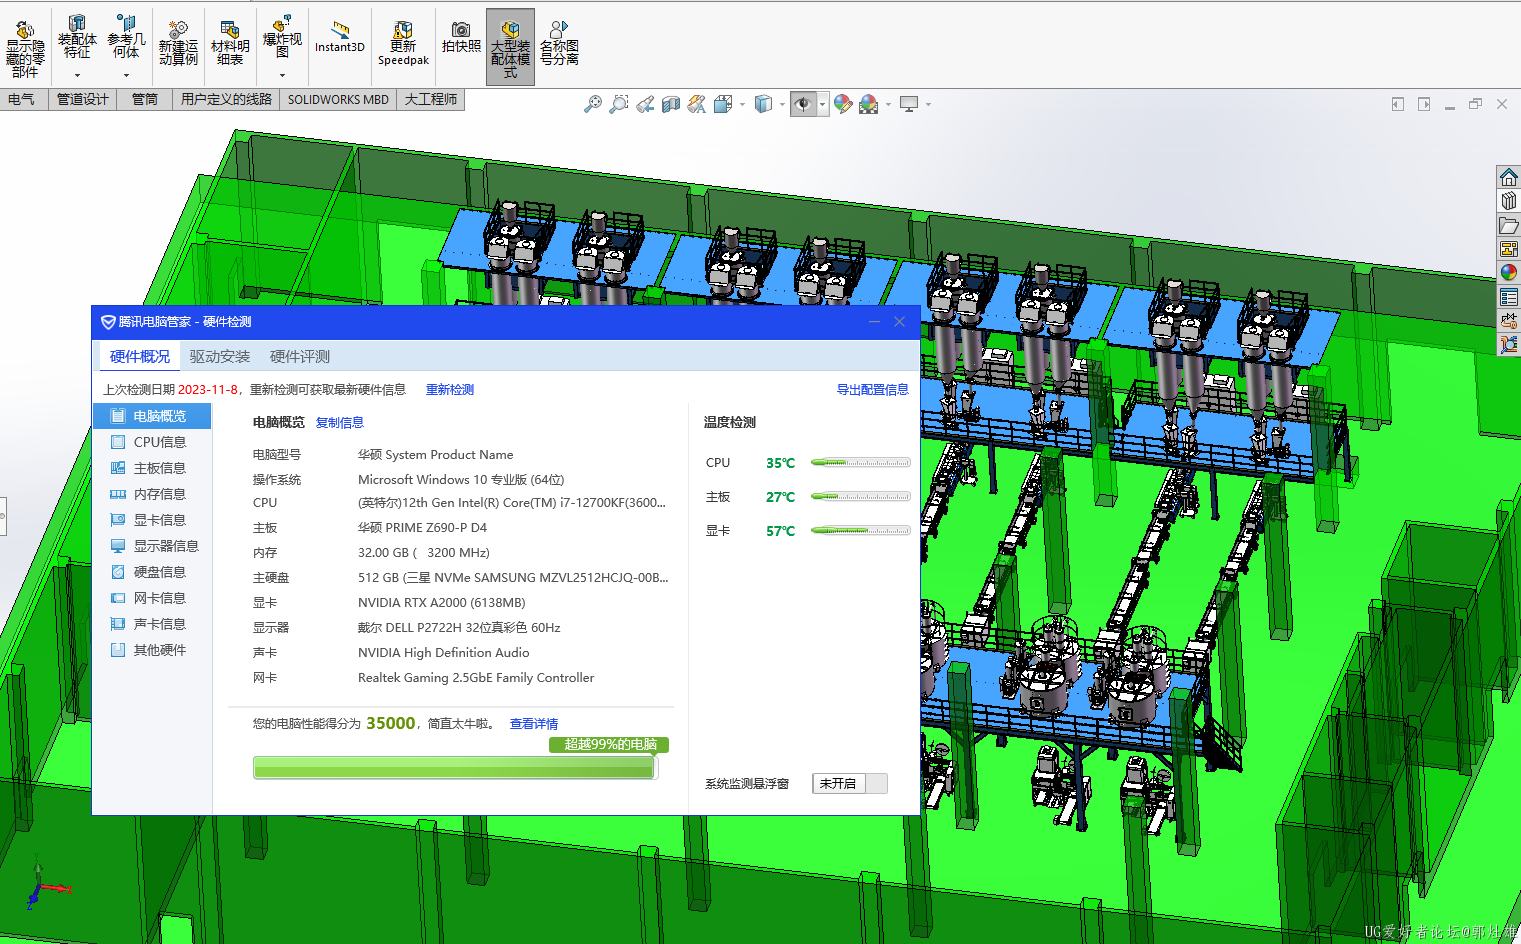Select 硬盘信息 in the sidebar
1521x944 pixels.
153,572
